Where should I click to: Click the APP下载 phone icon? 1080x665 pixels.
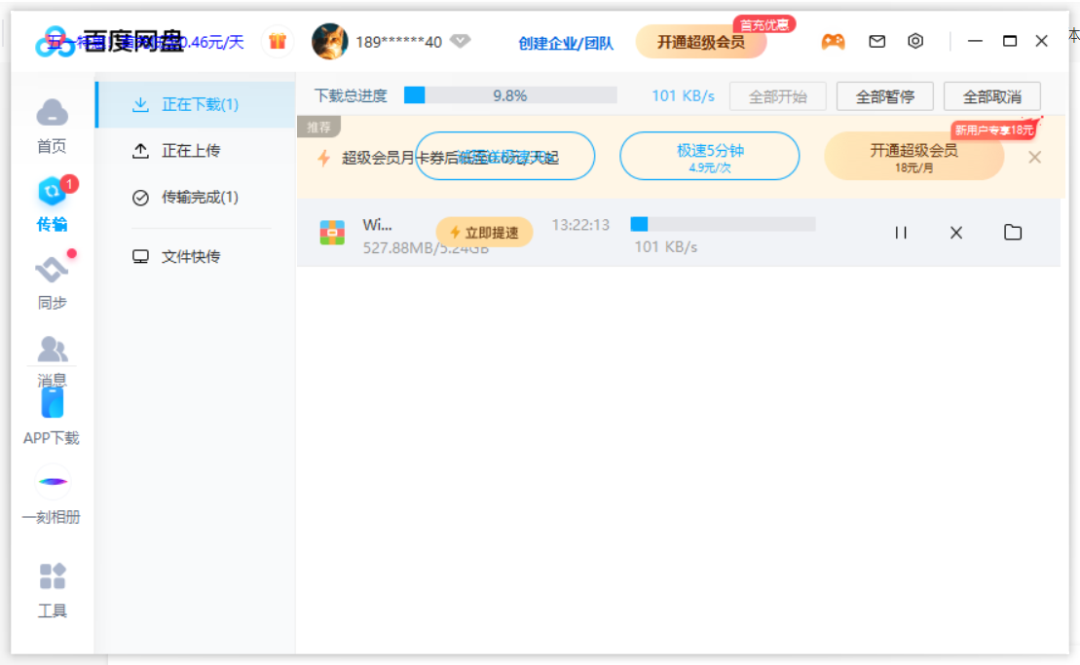point(52,403)
